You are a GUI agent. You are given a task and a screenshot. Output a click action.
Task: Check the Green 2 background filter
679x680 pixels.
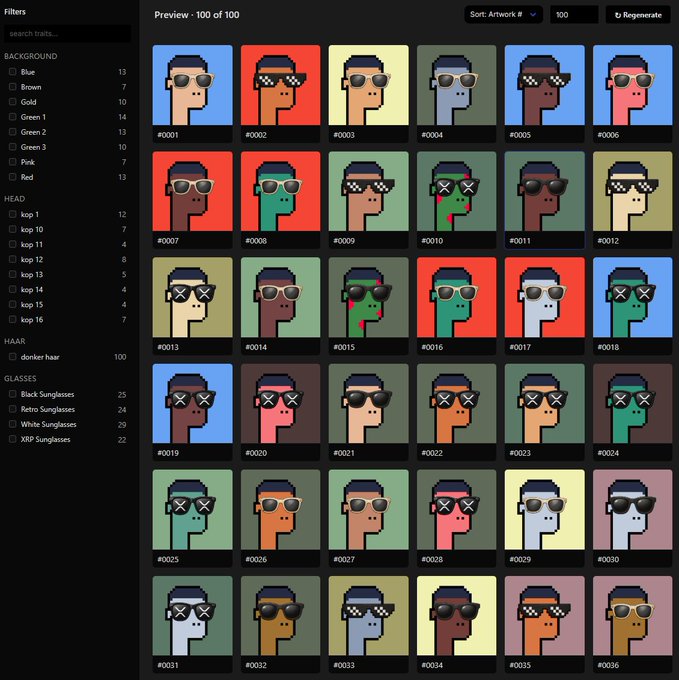[13, 132]
